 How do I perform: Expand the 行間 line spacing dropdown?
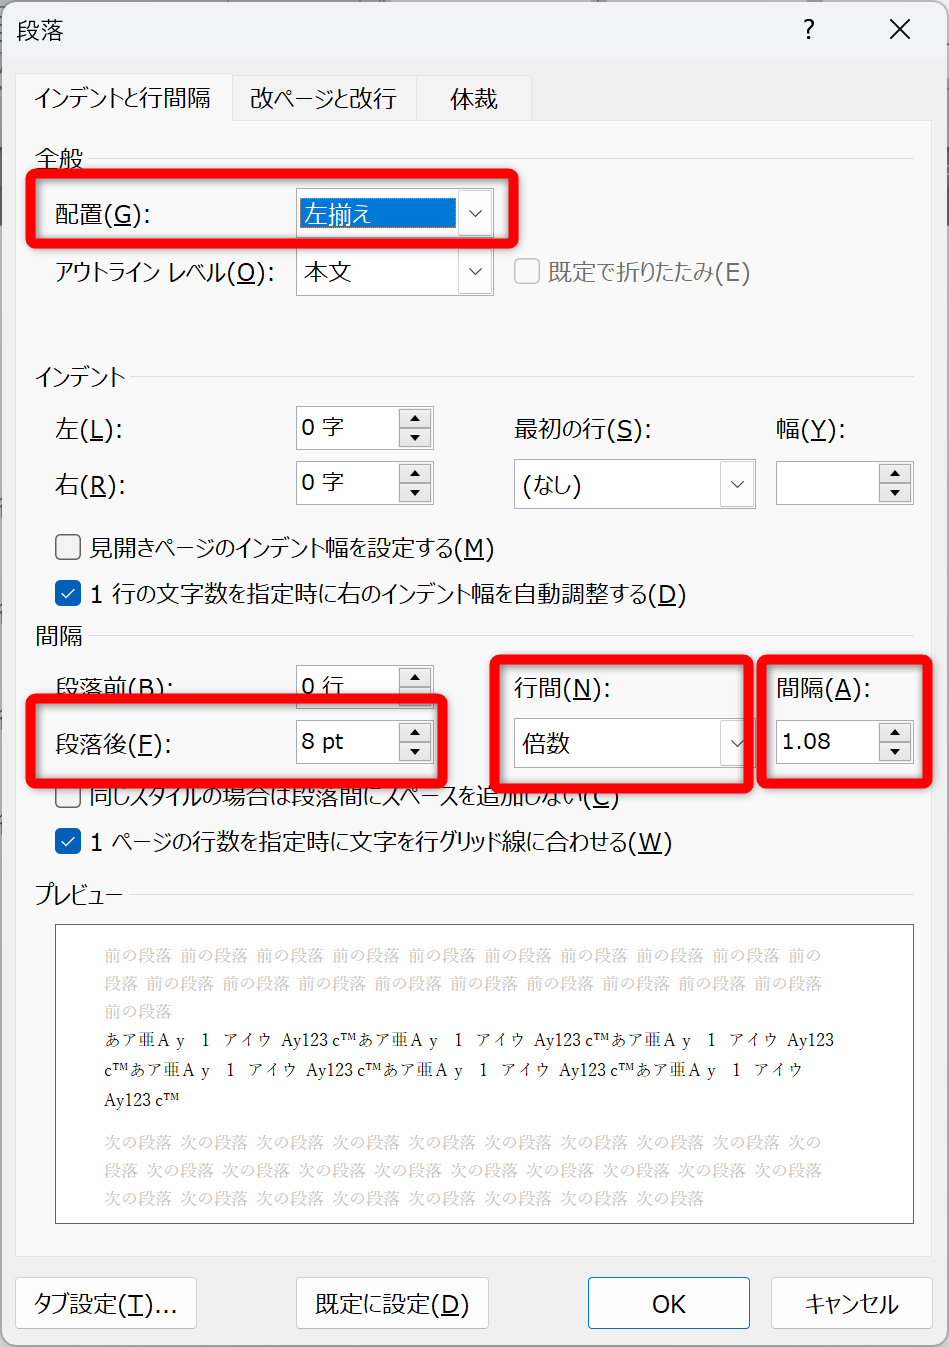[x=736, y=743]
